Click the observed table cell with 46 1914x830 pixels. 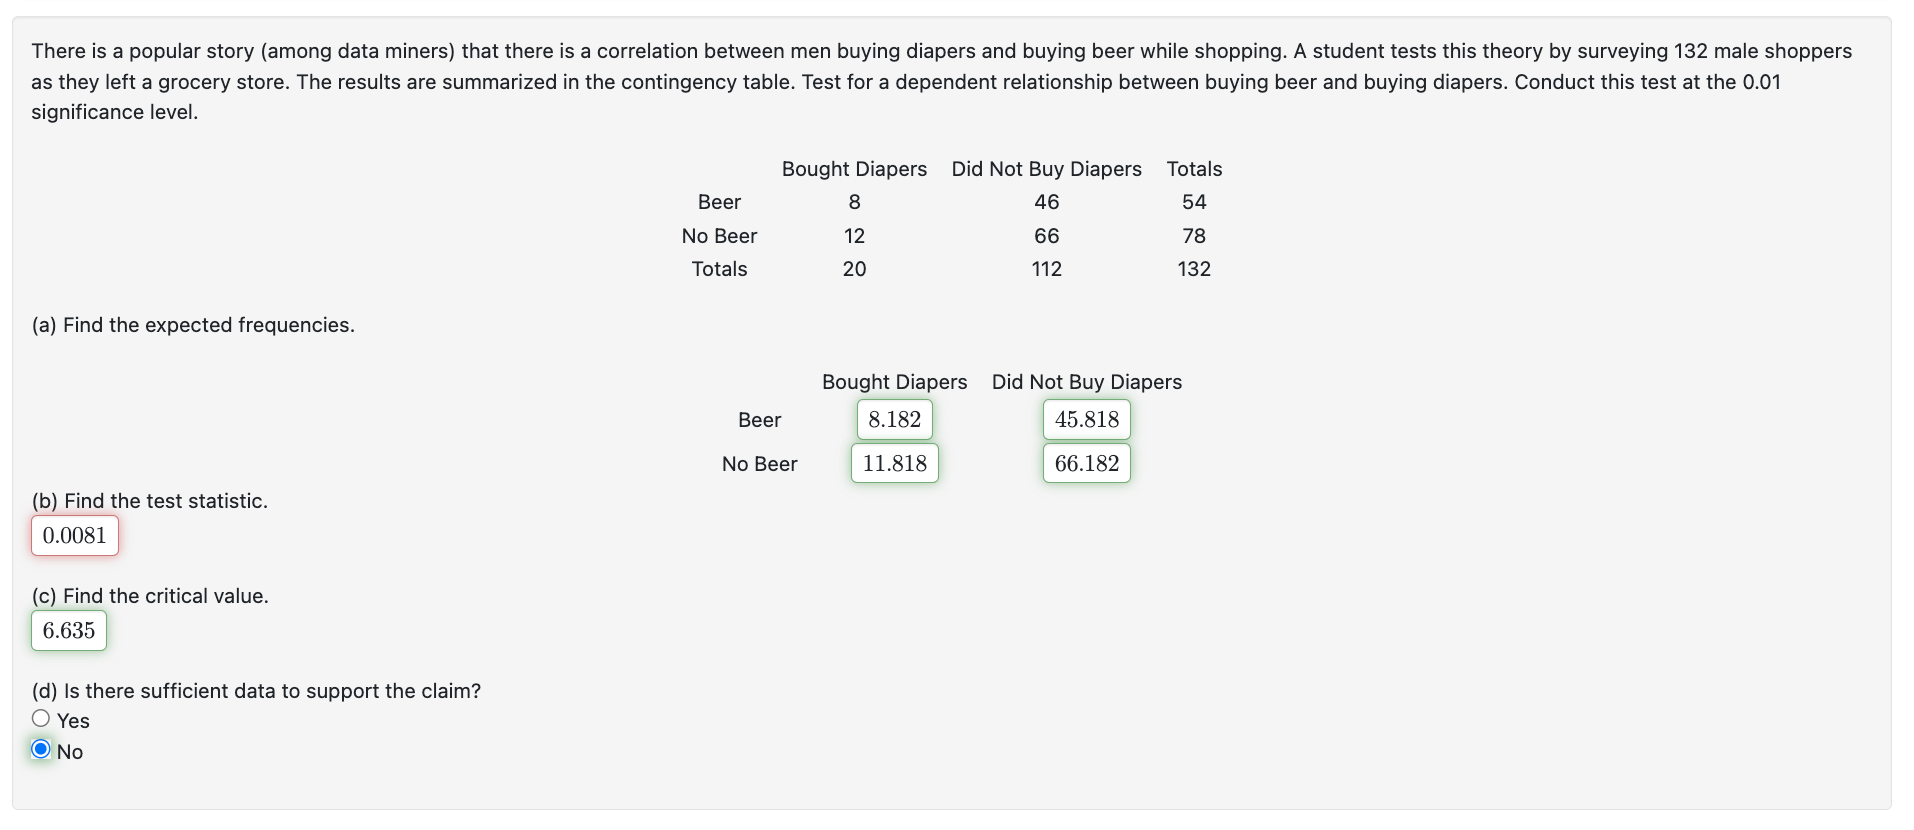(1046, 202)
